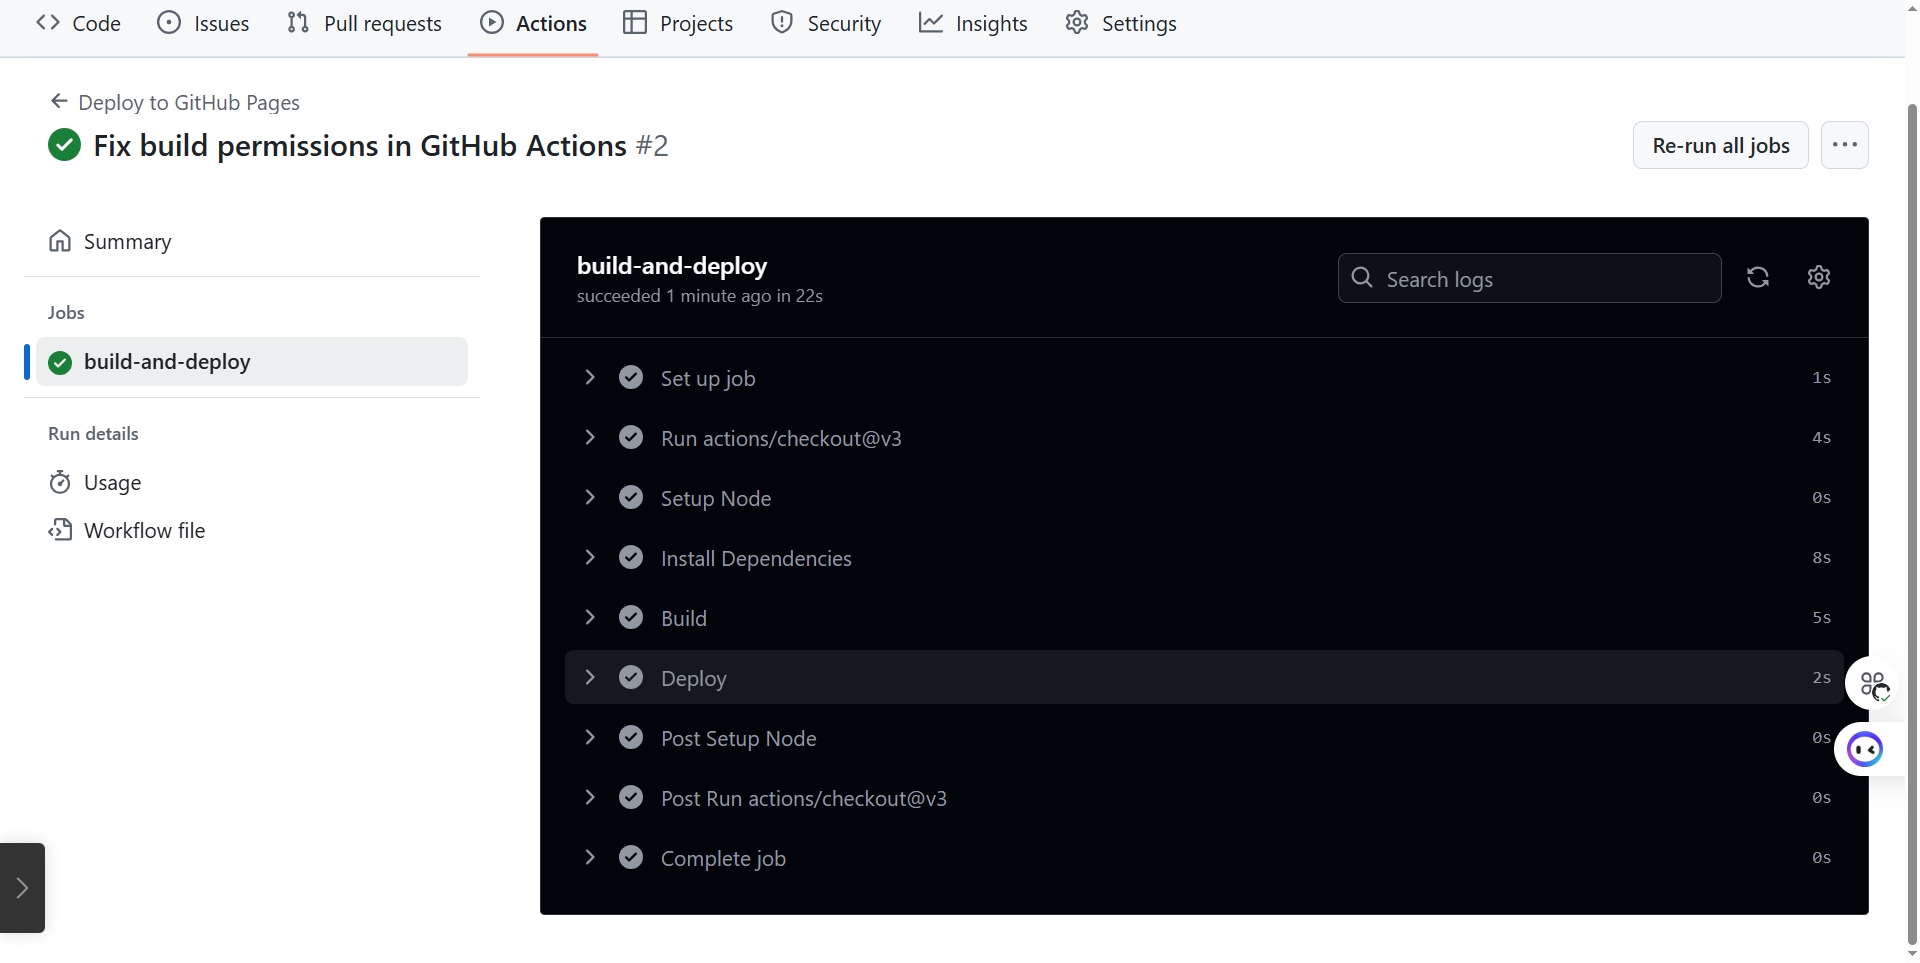Open the three-dots run options menu

coord(1845,145)
